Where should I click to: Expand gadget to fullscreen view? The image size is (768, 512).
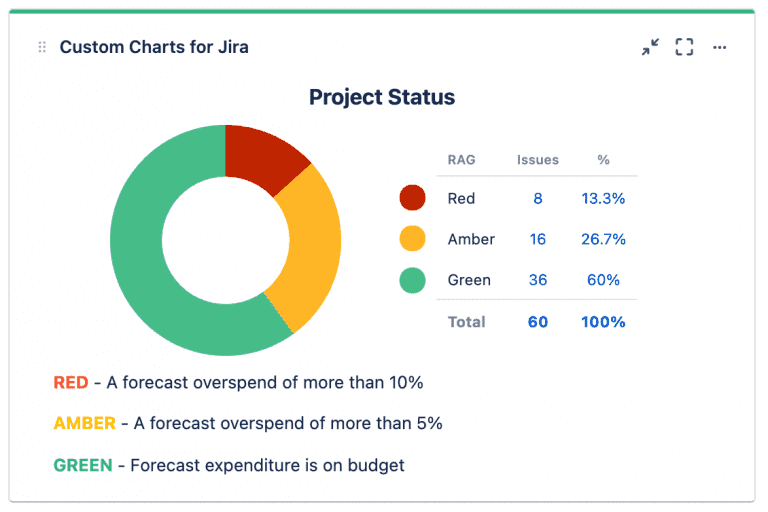click(x=684, y=47)
